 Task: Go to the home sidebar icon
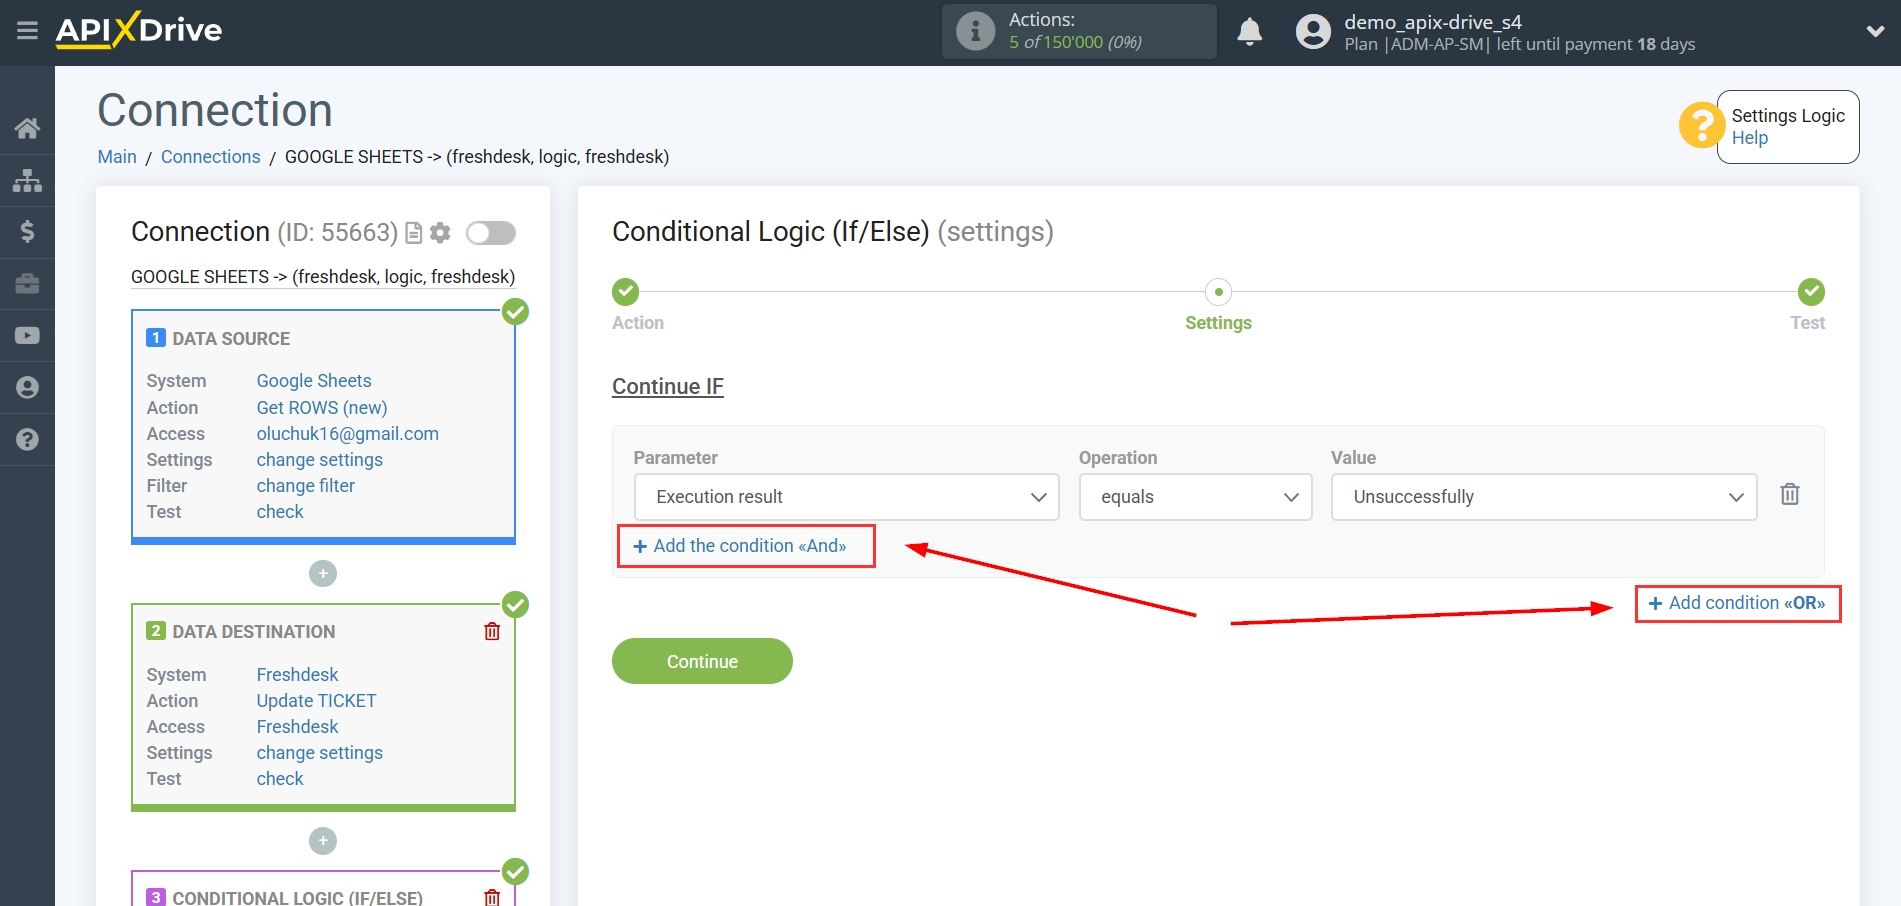pyautogui.click(x=27, y=128)
